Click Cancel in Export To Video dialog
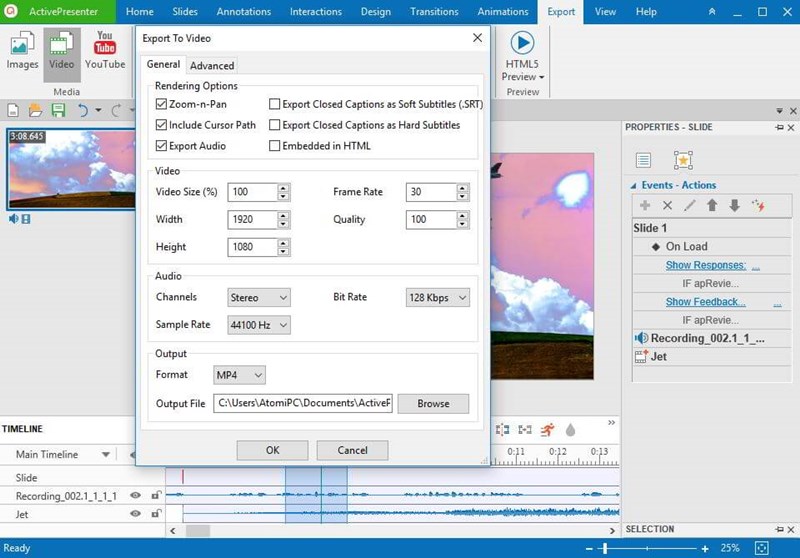The height and width of the screenshot is (558, 800). point(353,450)
